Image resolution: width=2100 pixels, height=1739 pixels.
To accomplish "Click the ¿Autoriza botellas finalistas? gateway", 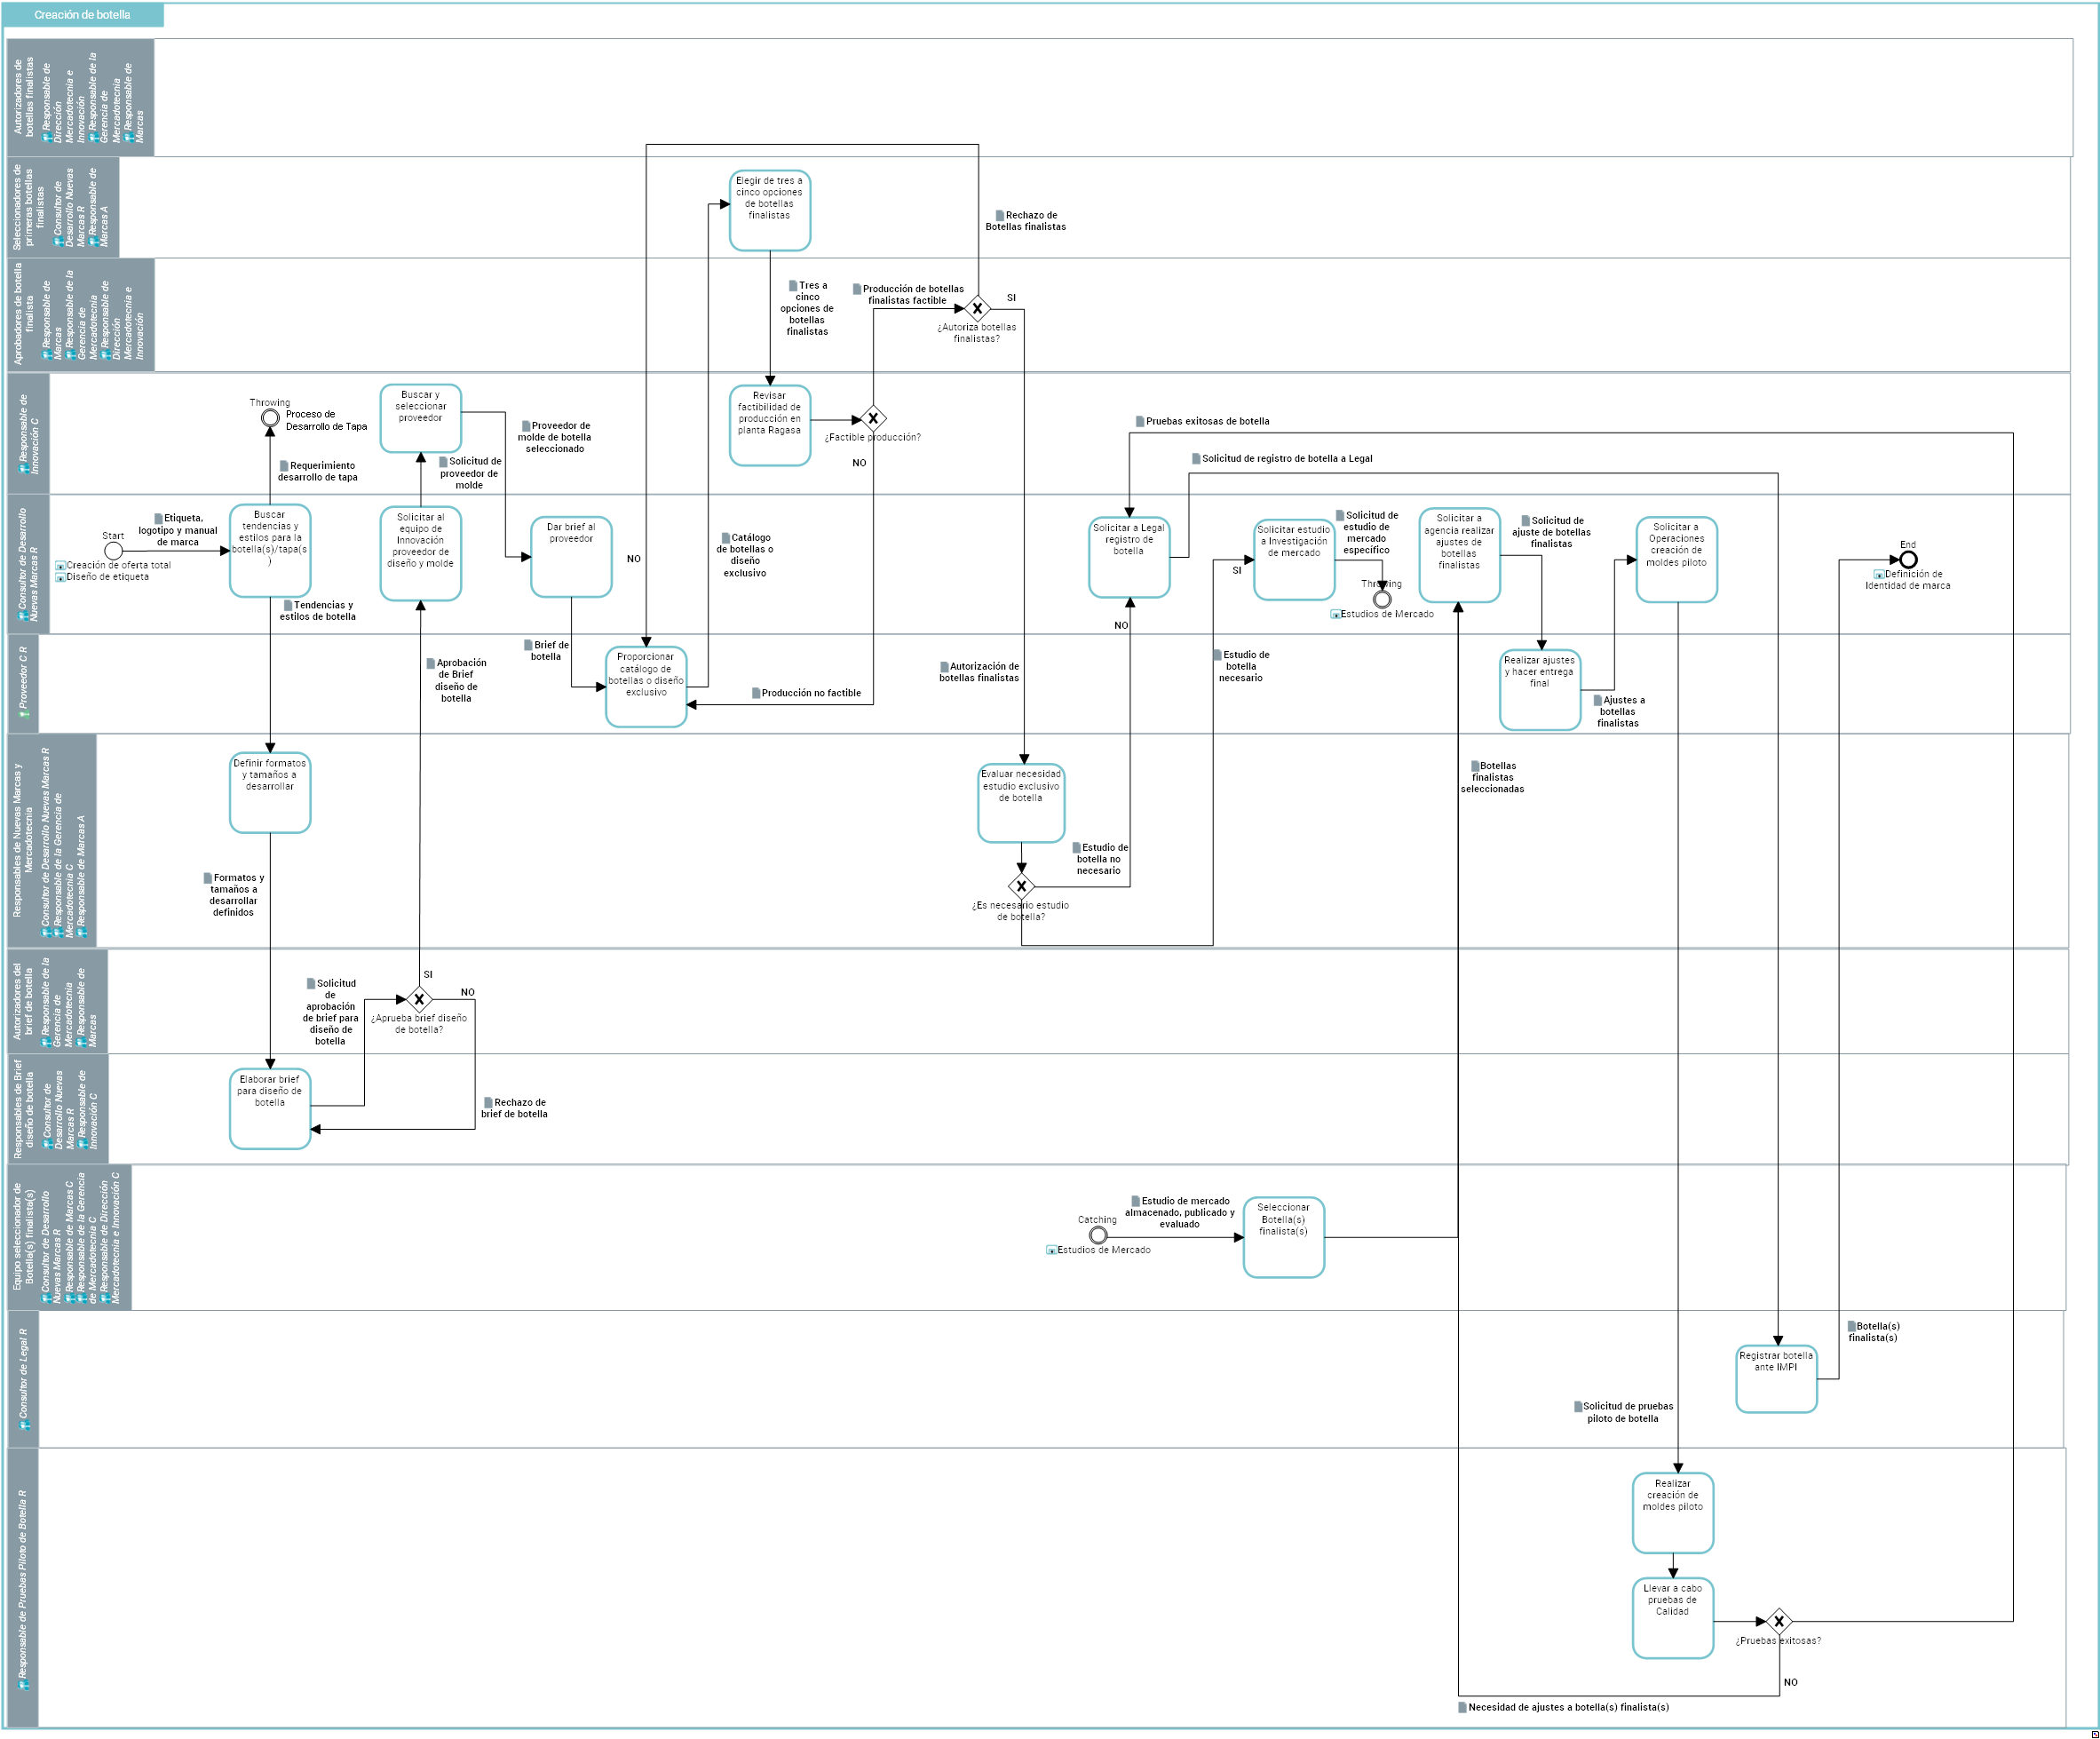I will pyautogui.click(x=977, y=309).
